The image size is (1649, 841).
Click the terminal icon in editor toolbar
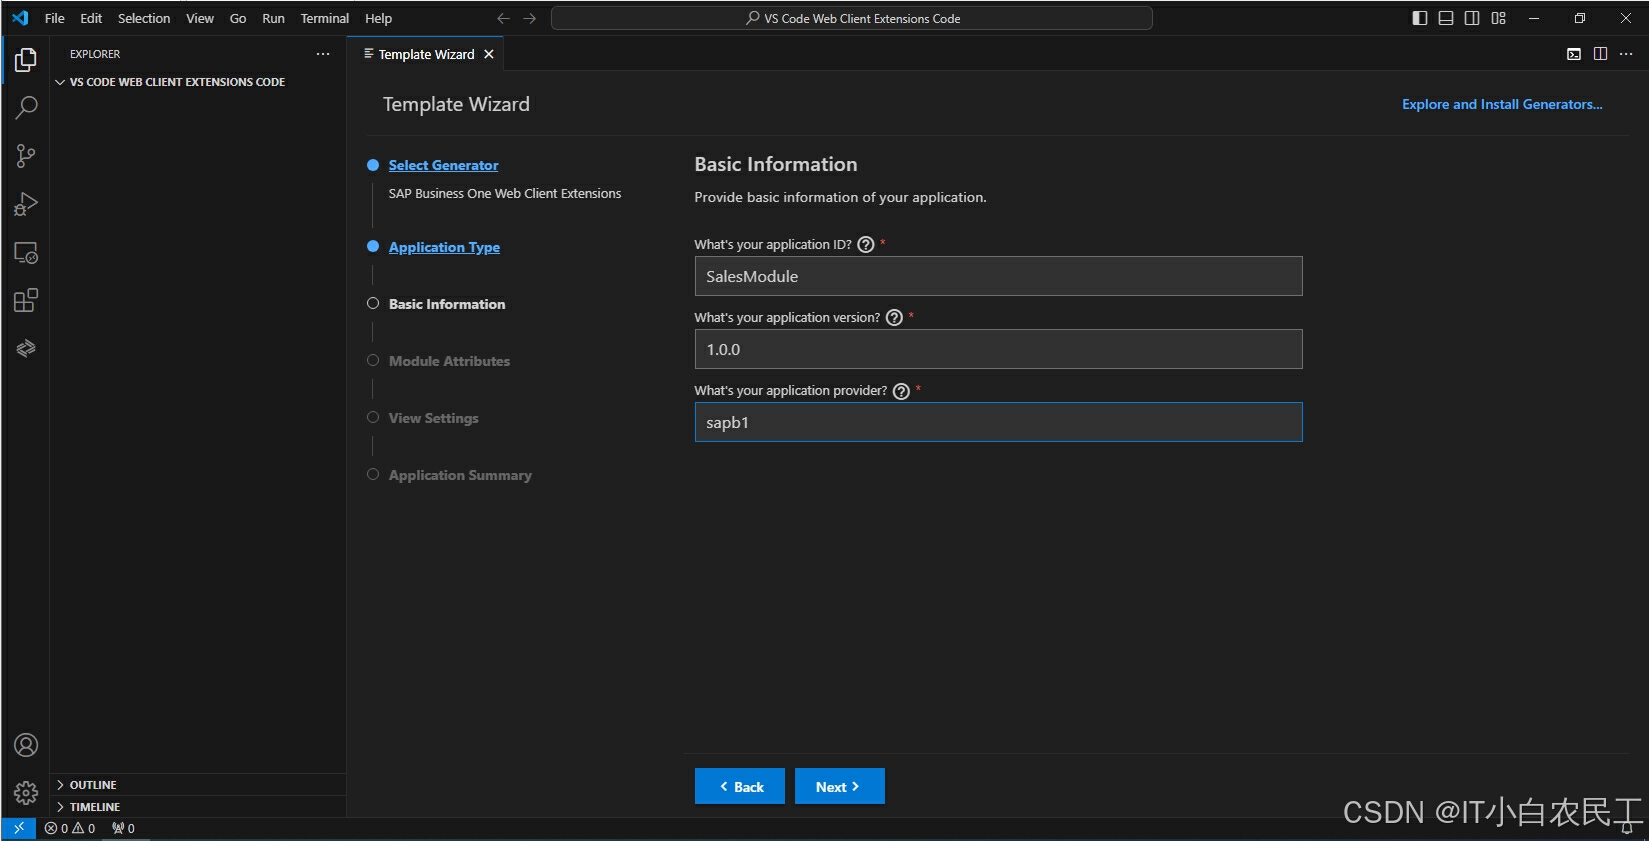coord(1574,54)
